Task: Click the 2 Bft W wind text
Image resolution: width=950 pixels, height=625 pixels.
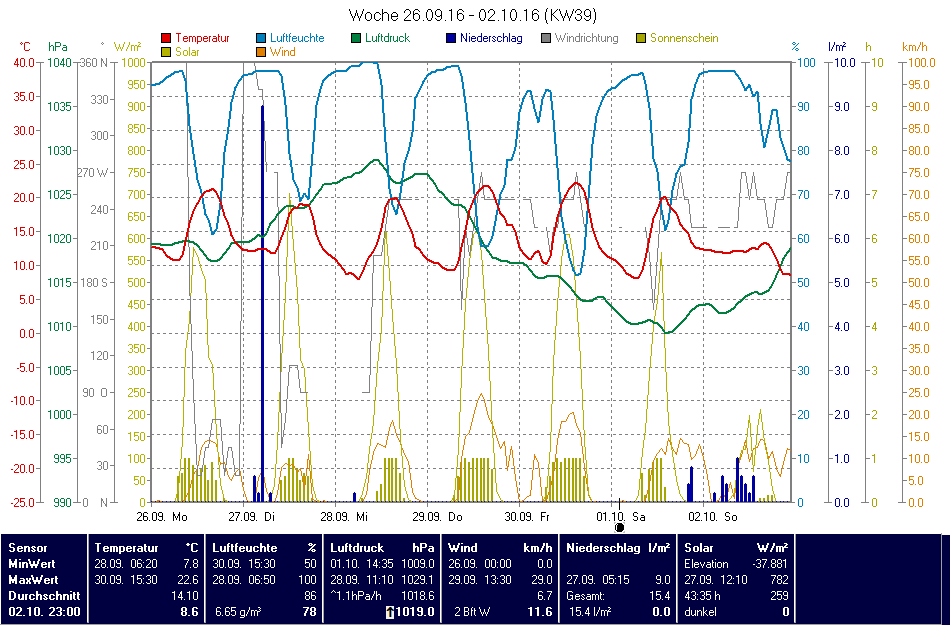Action: pyautogui.click(x=474, y=612)
